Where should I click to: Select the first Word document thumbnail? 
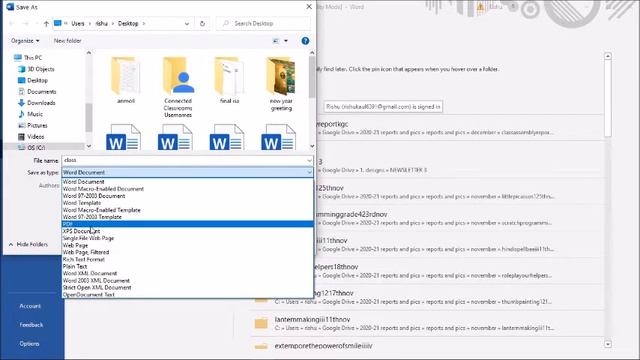pyautogui.click(x=123, y=138)
